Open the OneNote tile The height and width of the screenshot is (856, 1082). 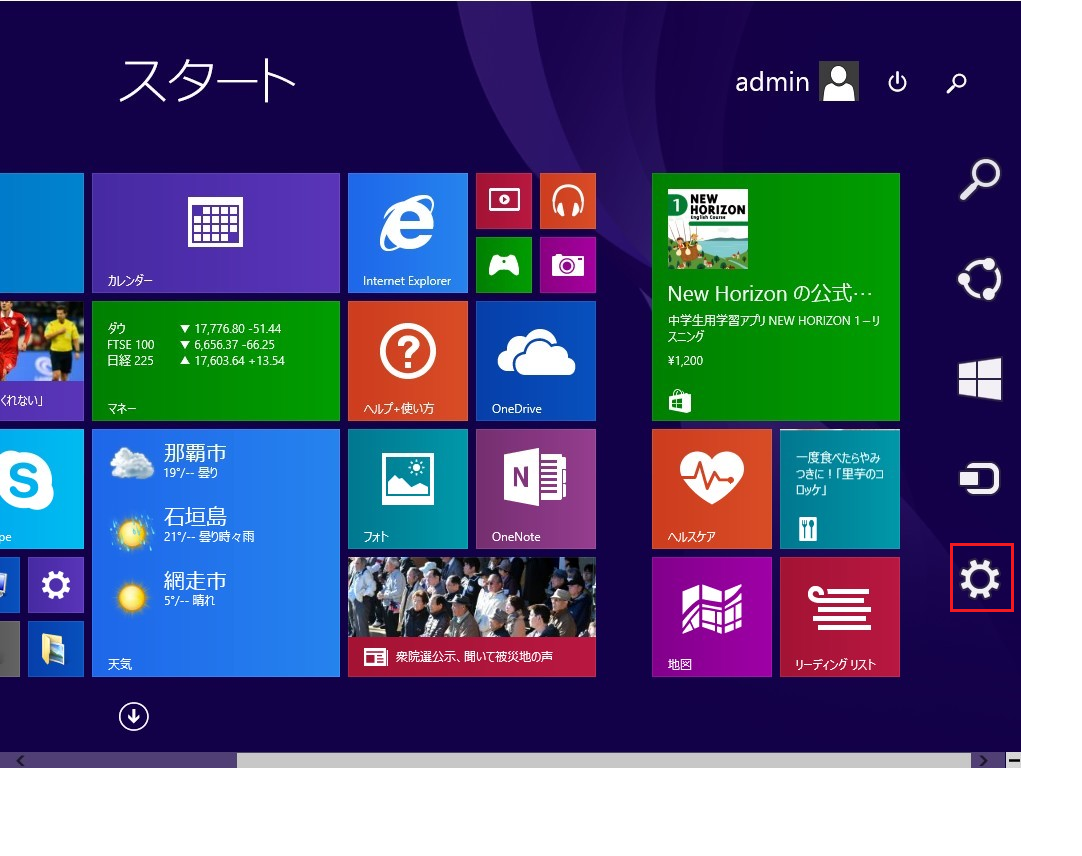pos(535,489)
